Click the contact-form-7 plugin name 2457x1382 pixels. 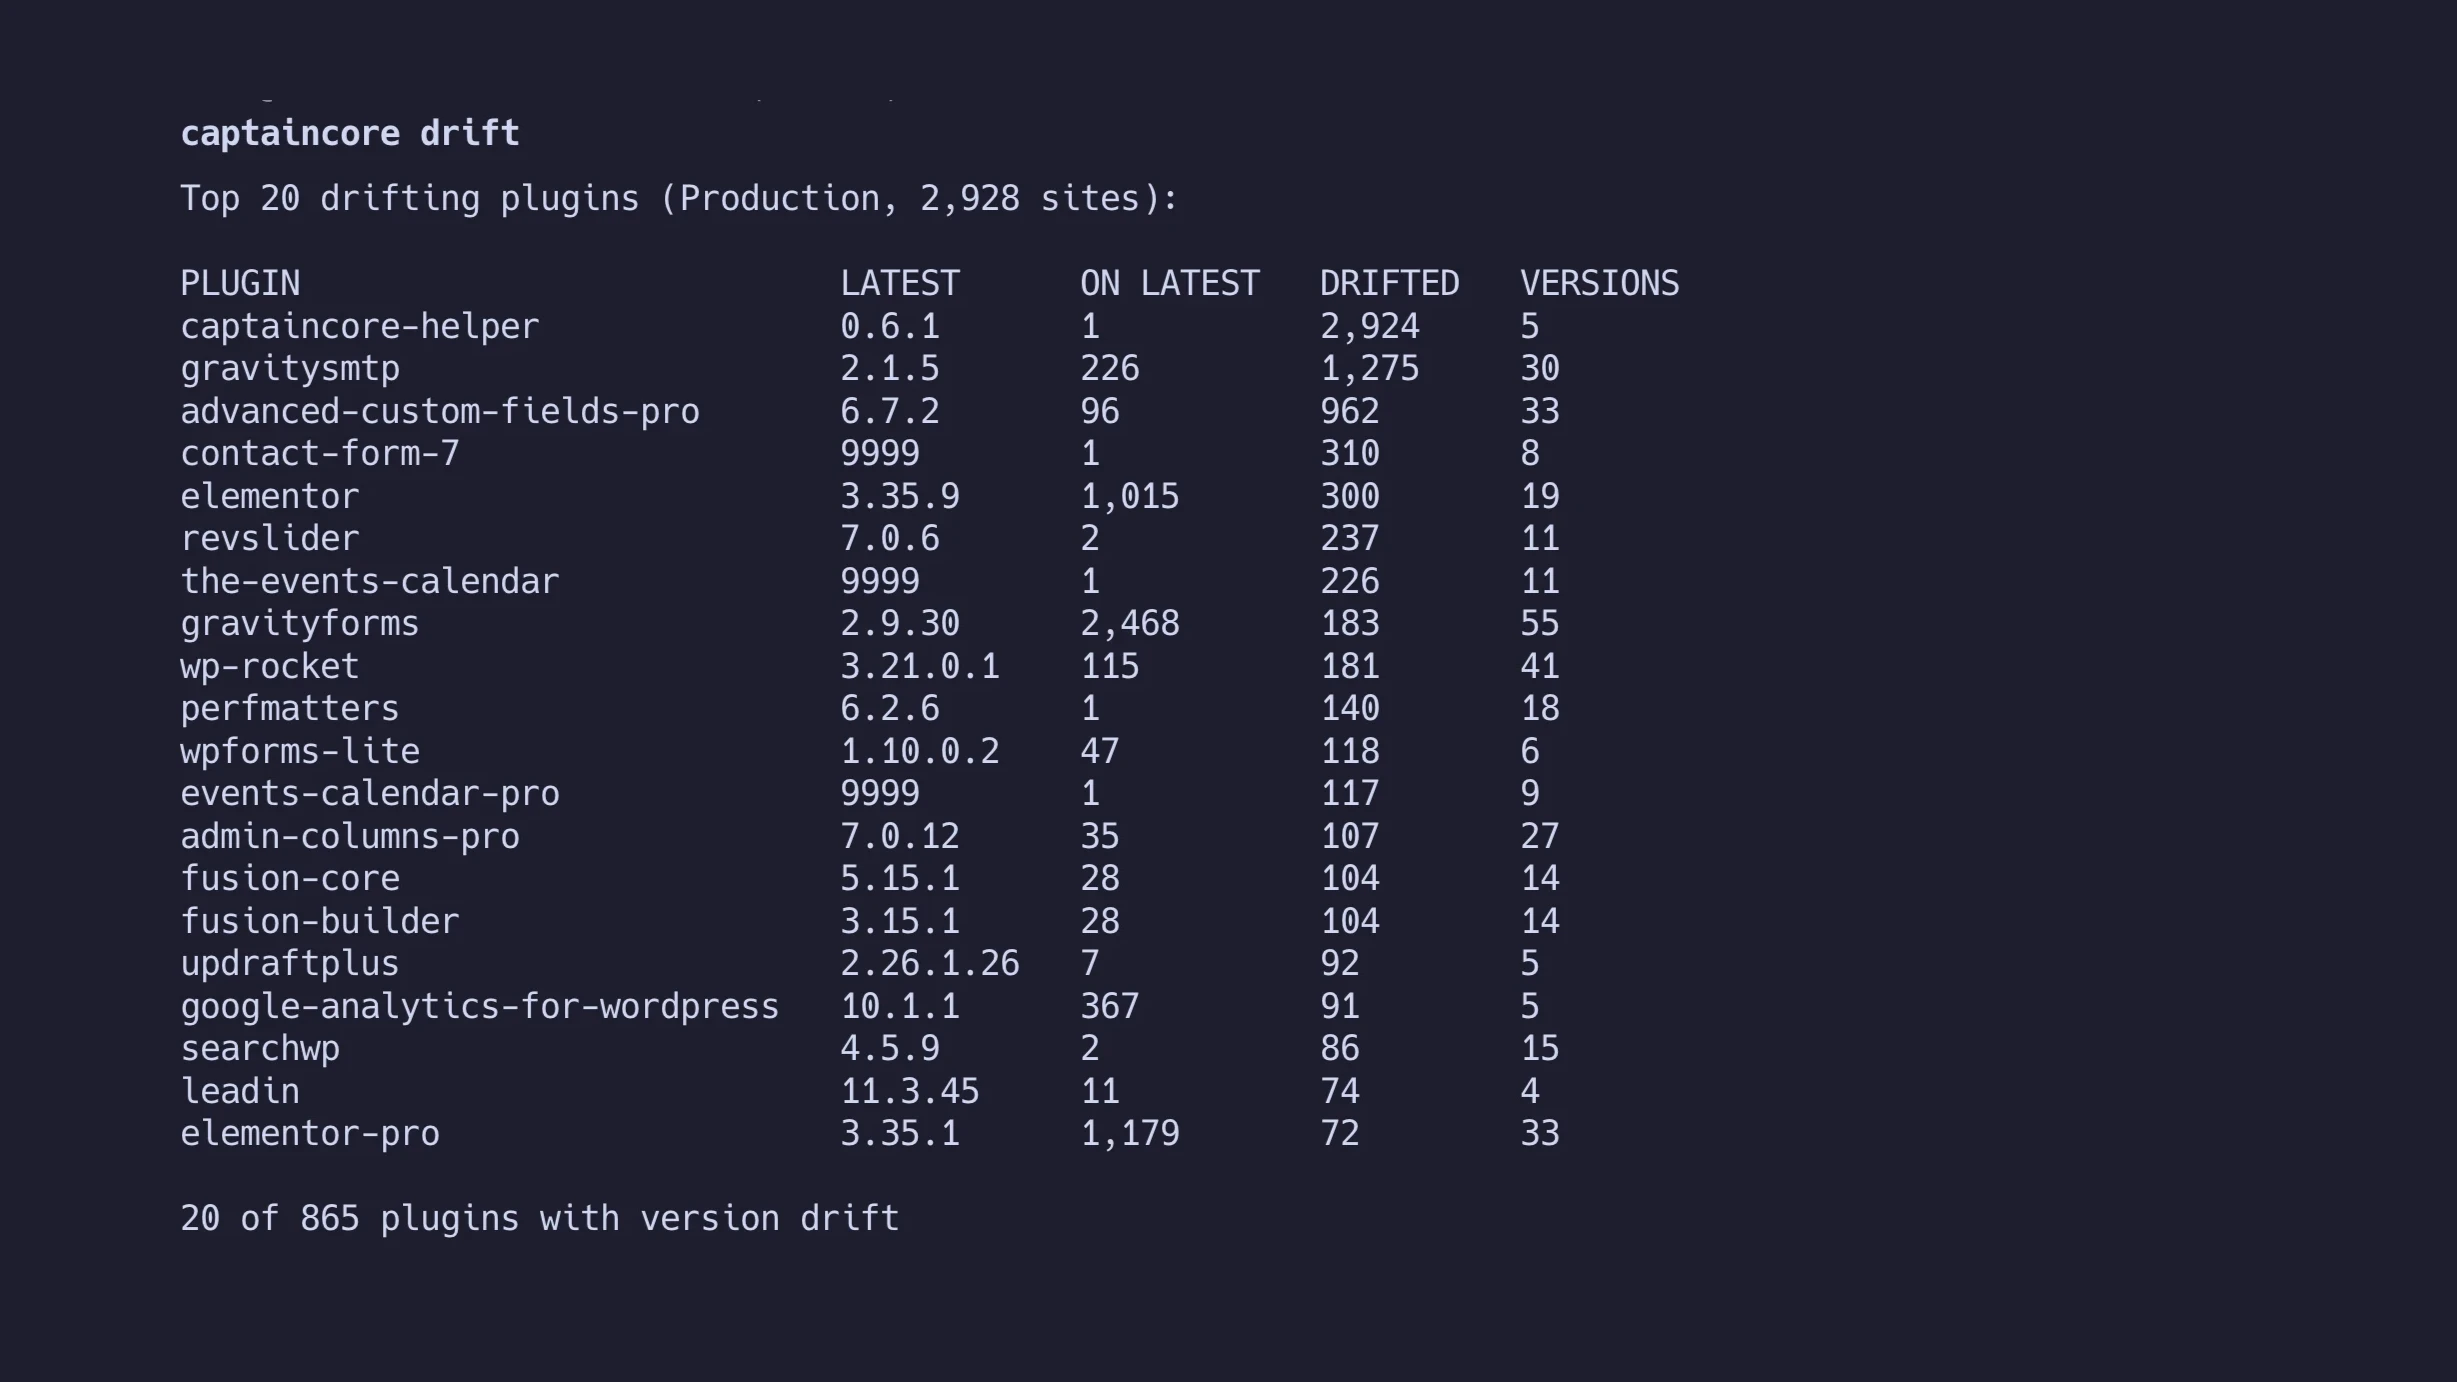pos(319,454)
